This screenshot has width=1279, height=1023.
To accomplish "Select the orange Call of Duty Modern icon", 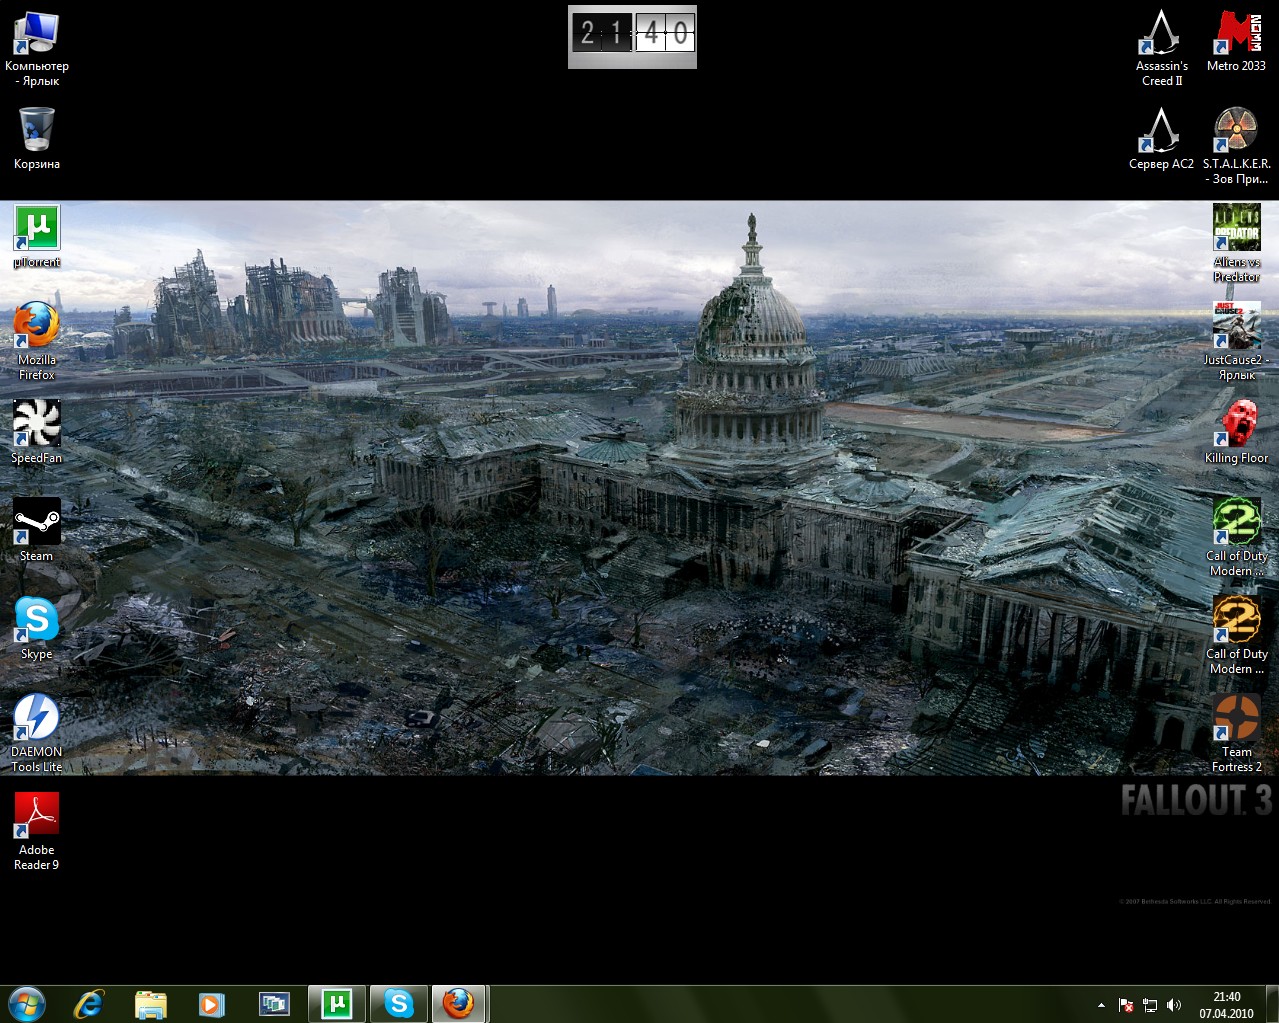I will pyautogui.click(x=1237, y=635).
